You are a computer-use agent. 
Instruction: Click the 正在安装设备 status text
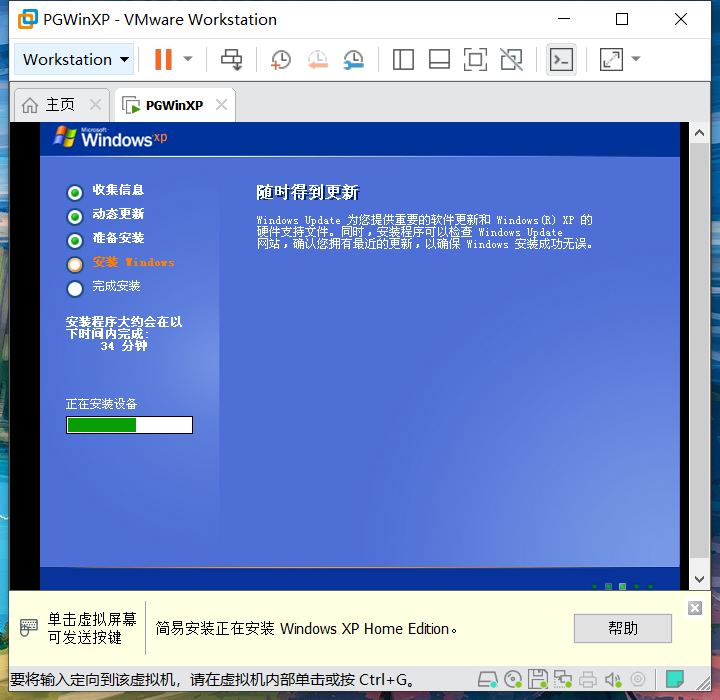[101, 404]
